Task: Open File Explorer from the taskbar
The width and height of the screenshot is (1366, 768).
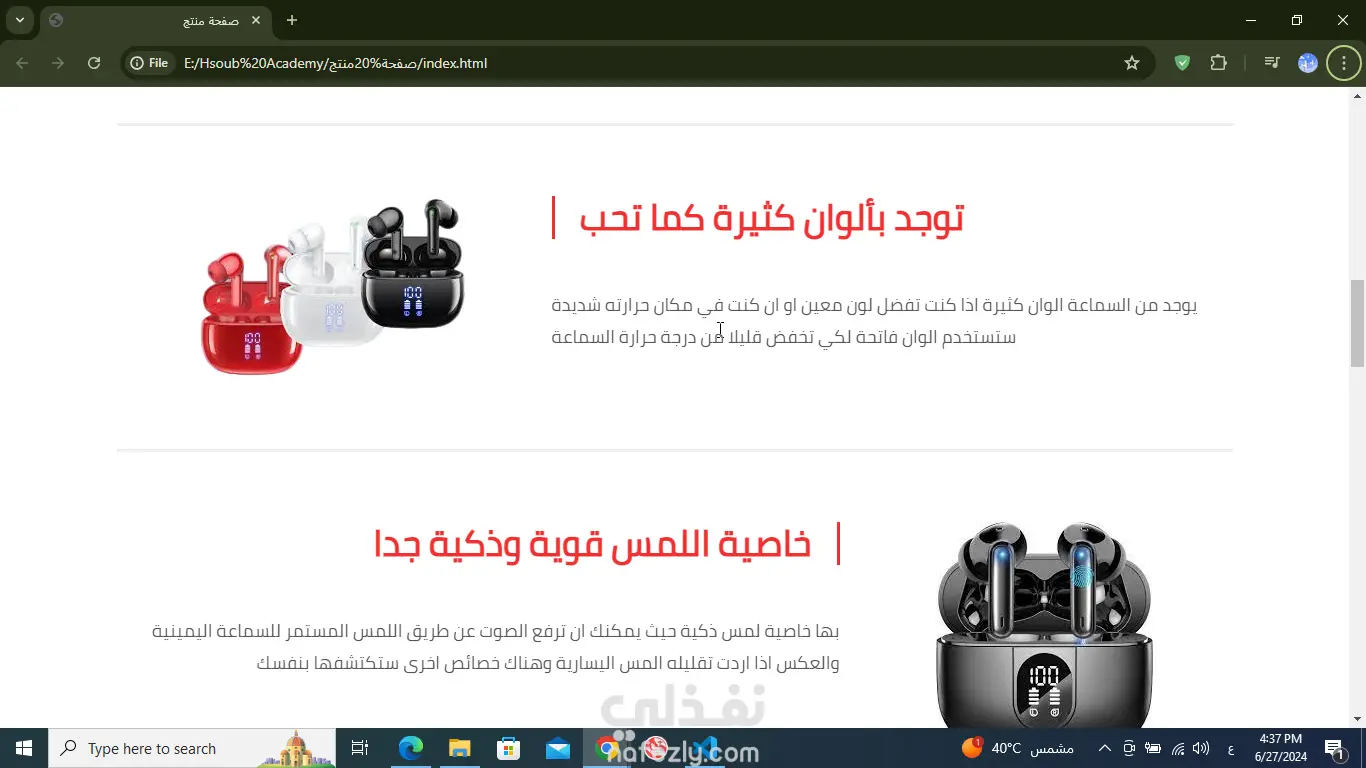Action: point(459,748)
